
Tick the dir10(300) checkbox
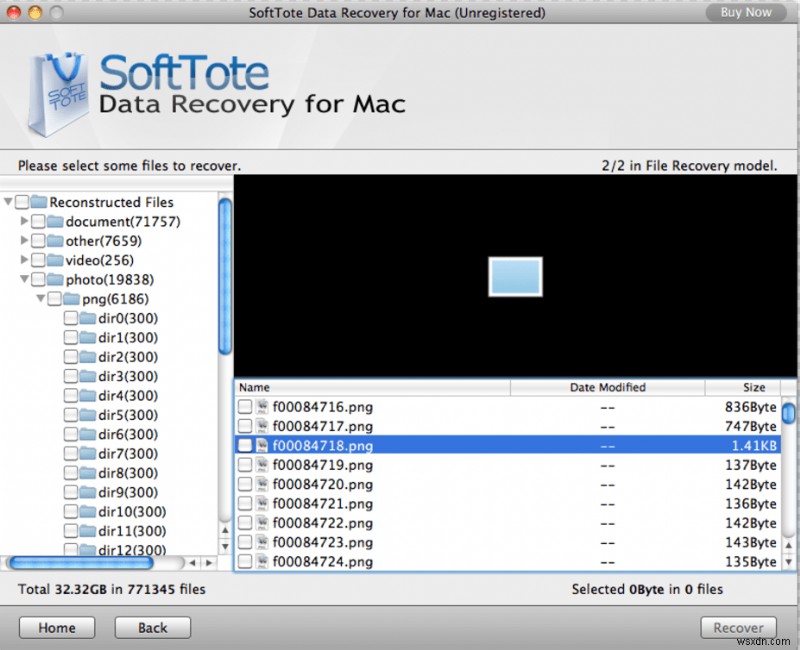tap(71, 512)
